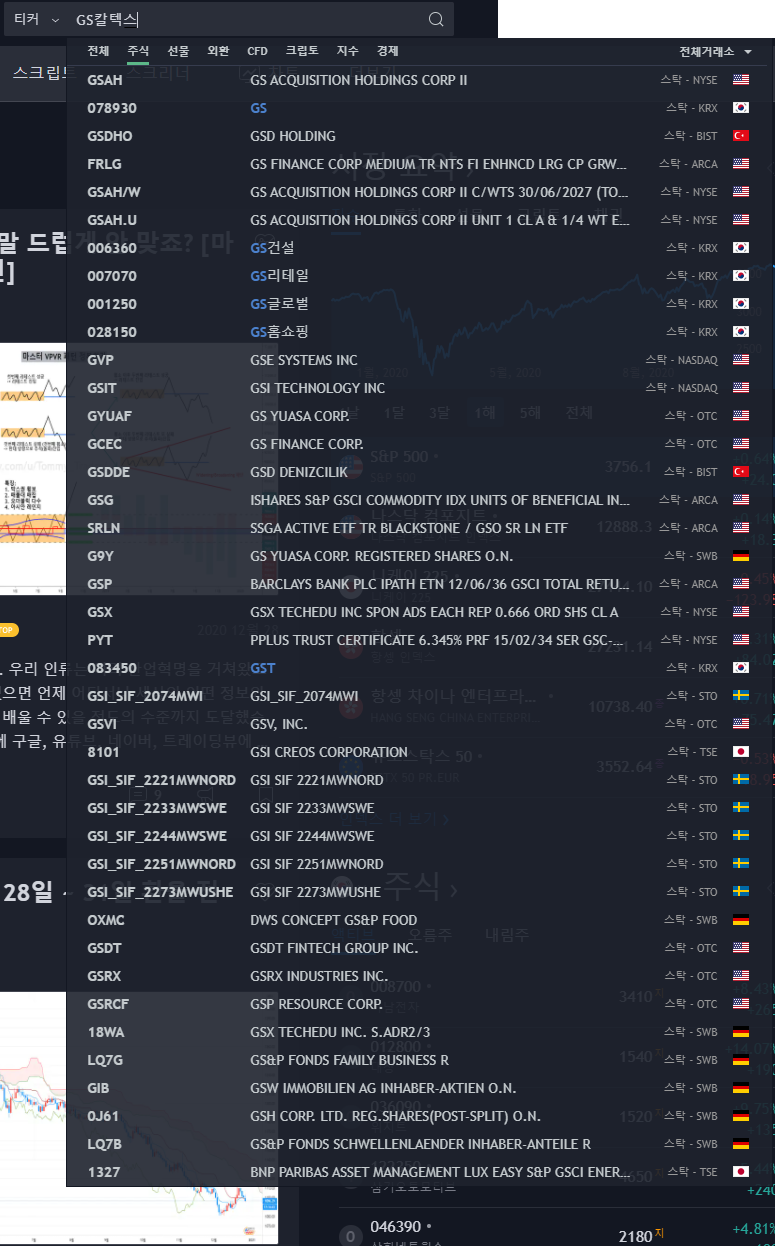
Task: Click the US flag on the GSRX INDUSTRIES row
Action: pos(741,976)
